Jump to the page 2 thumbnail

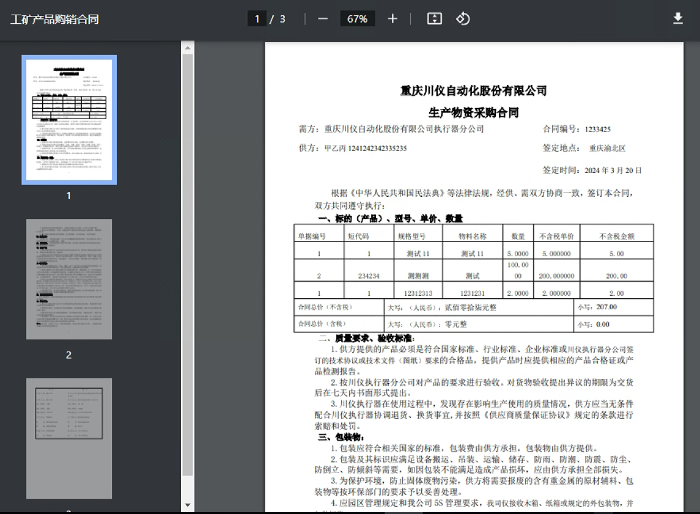pyautogui.click(x=69, y=281)
